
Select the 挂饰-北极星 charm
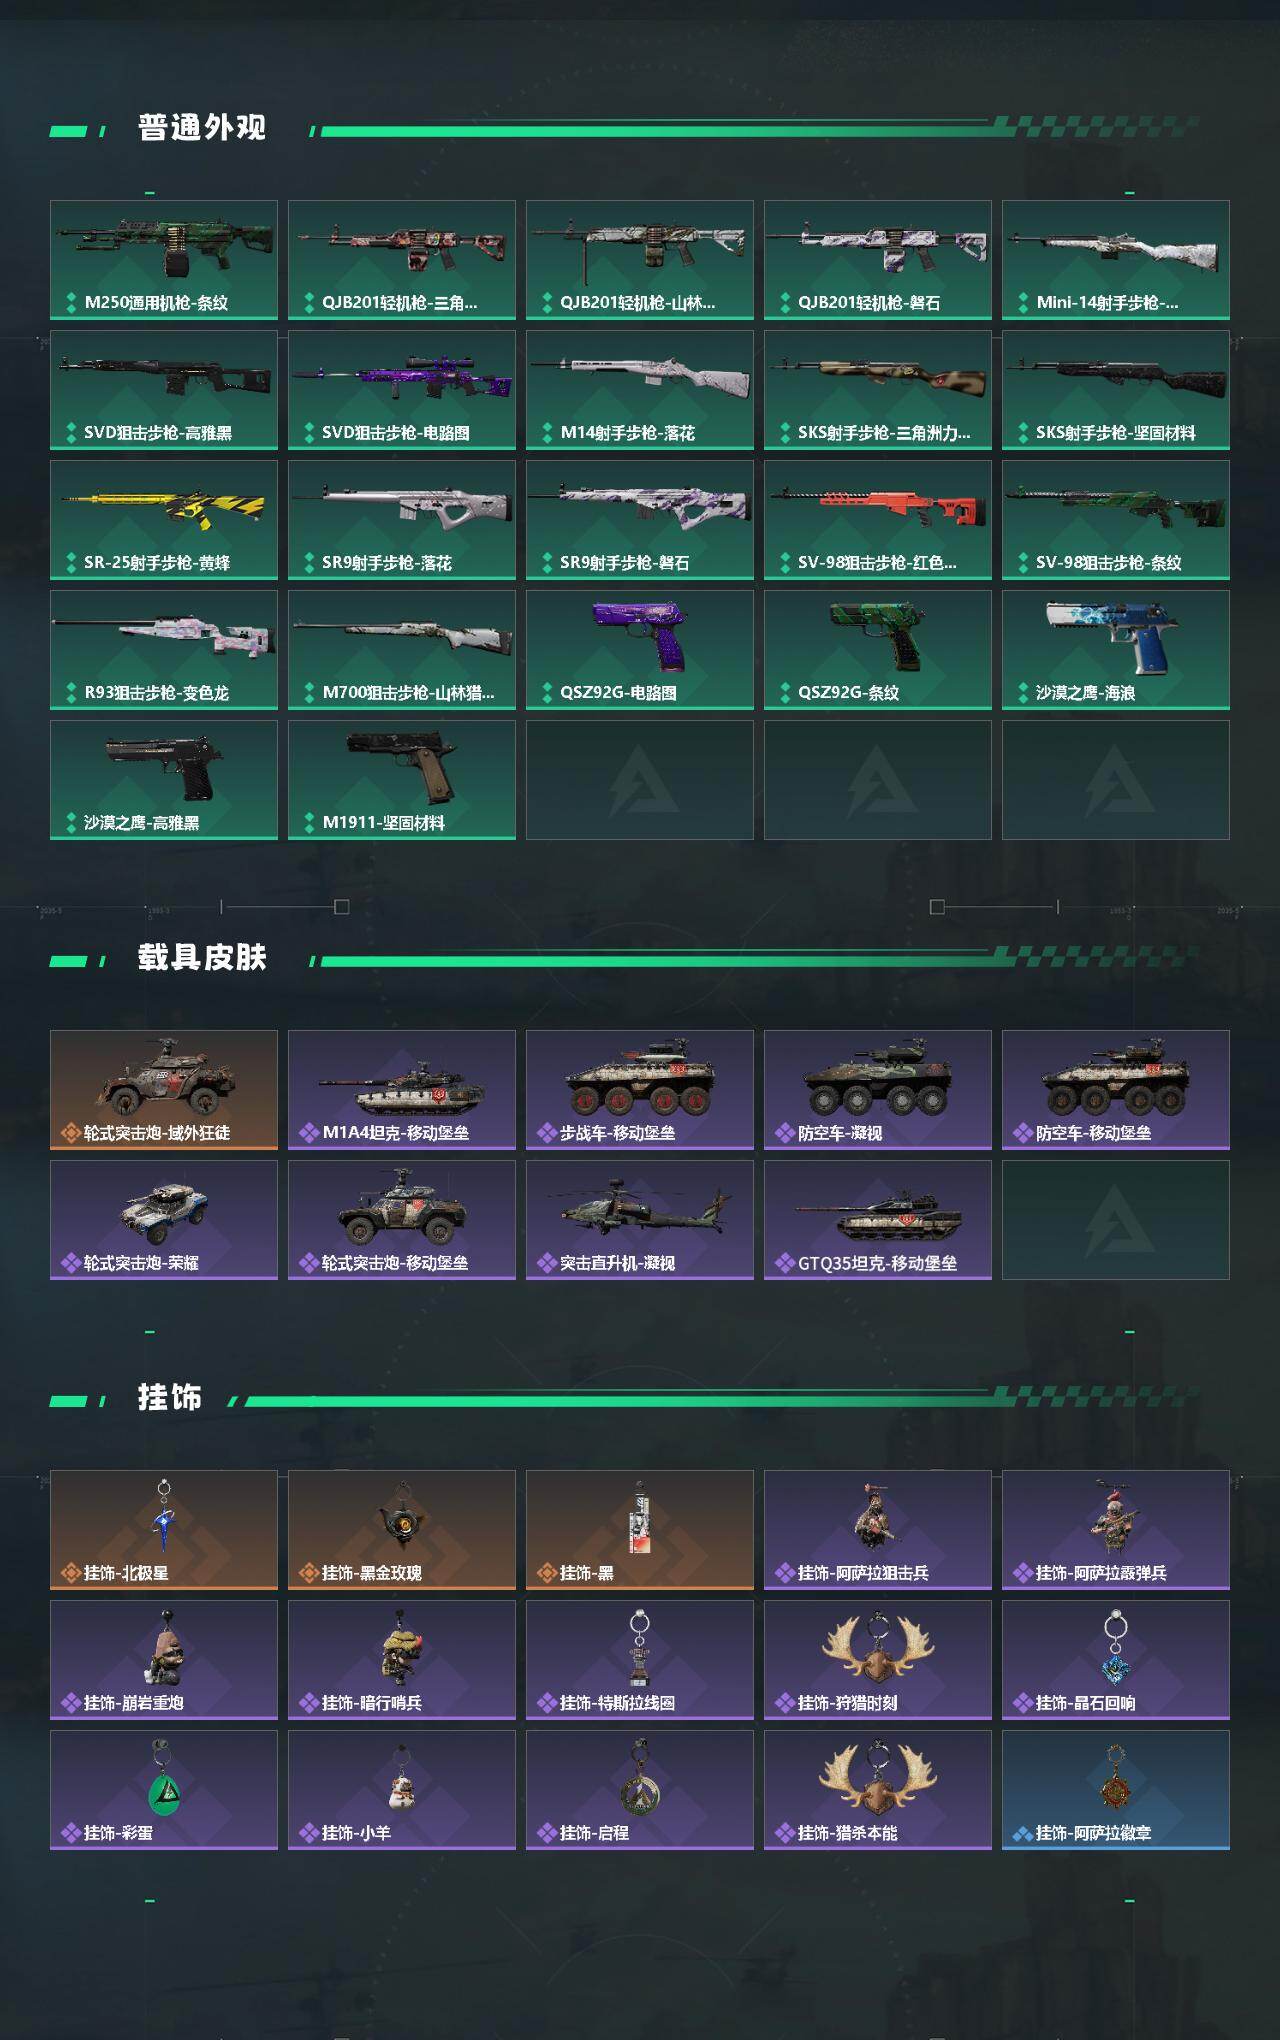(x=164, y=1530)
